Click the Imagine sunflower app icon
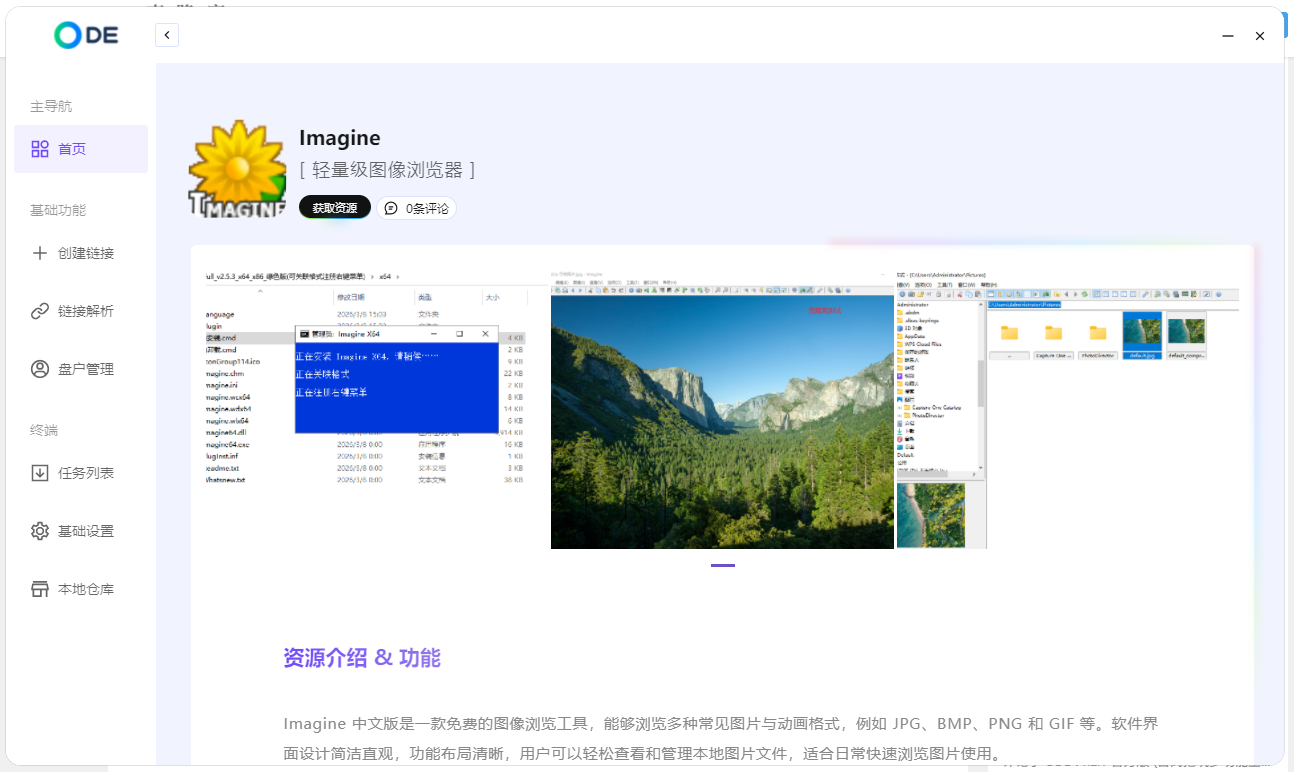This screenshot has width=1294, height=772. (238, 168)
